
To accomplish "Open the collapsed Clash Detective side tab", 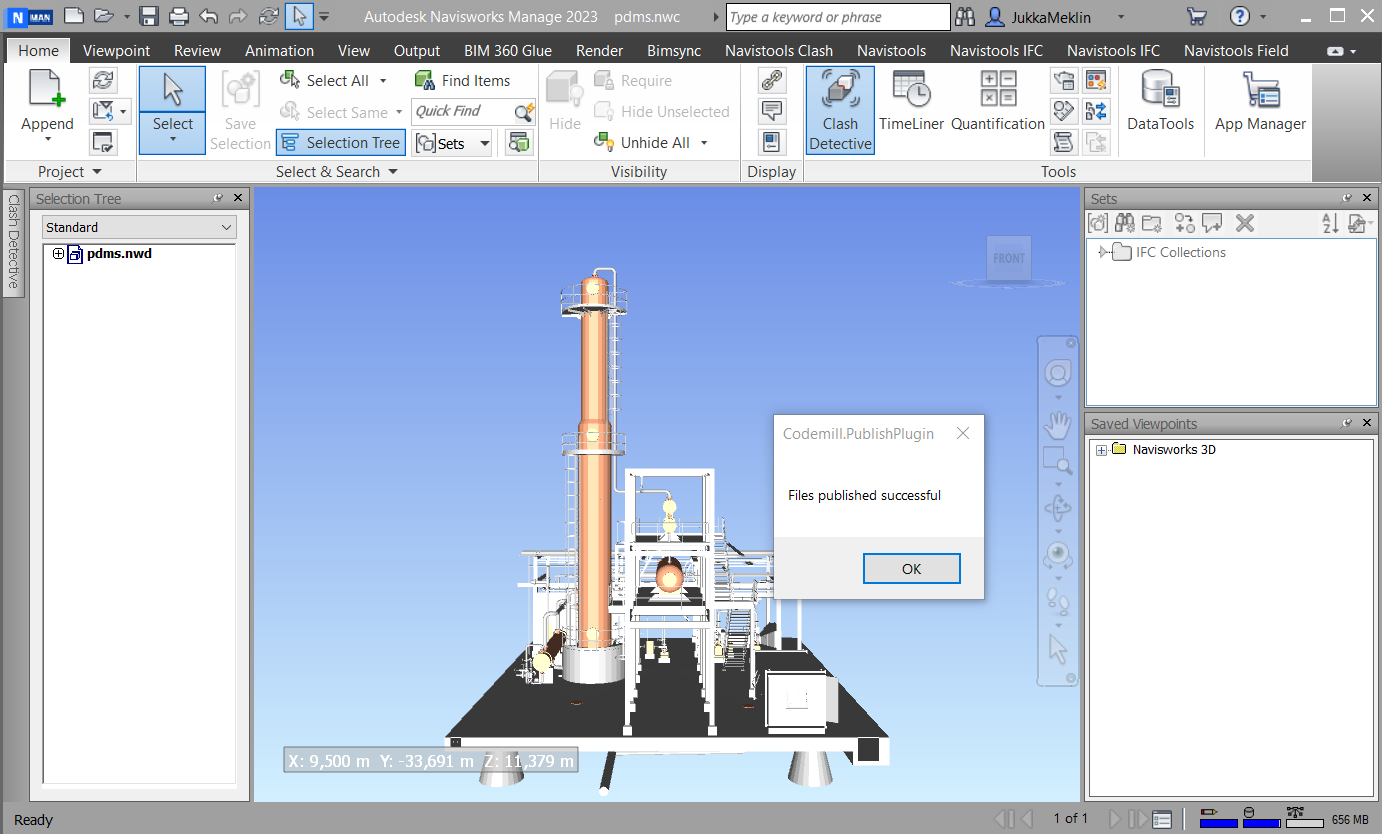I will [x=13, y=241].
